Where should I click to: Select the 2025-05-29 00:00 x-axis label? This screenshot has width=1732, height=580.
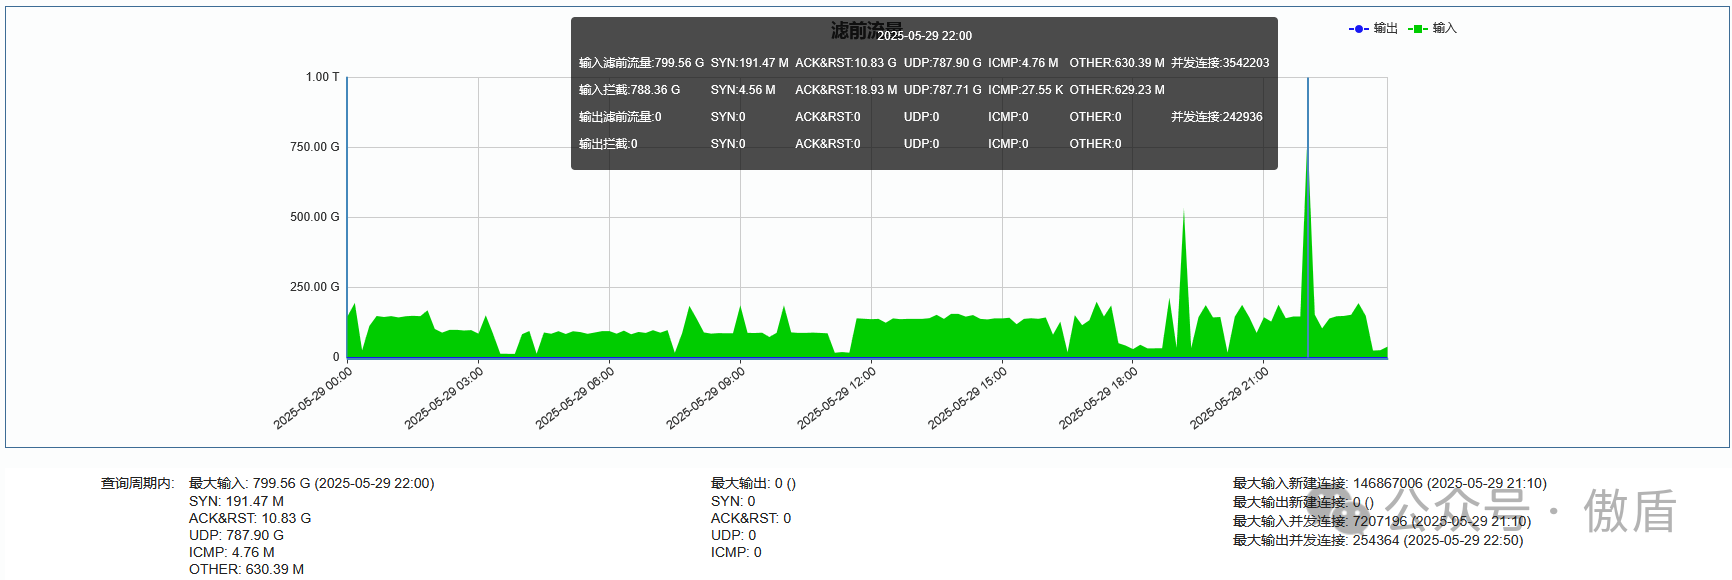point(313,398)
